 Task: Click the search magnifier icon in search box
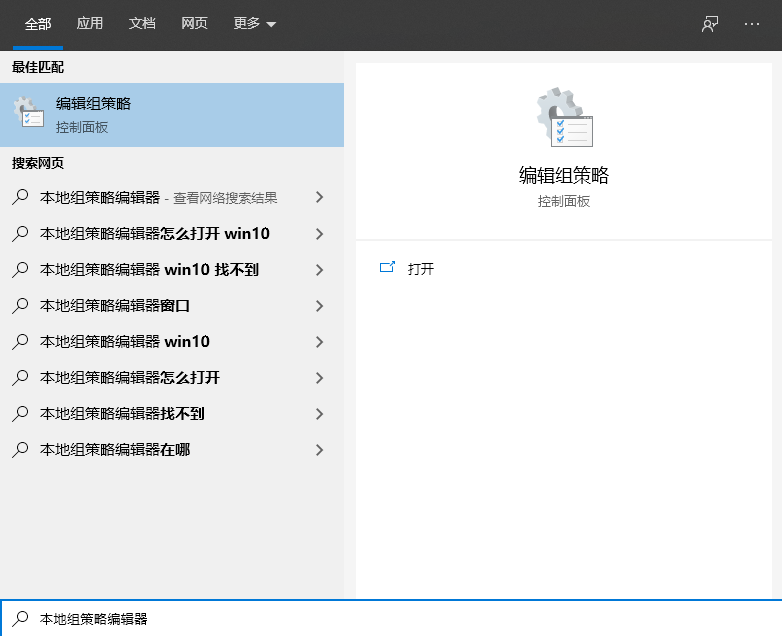tap(19, 619)
